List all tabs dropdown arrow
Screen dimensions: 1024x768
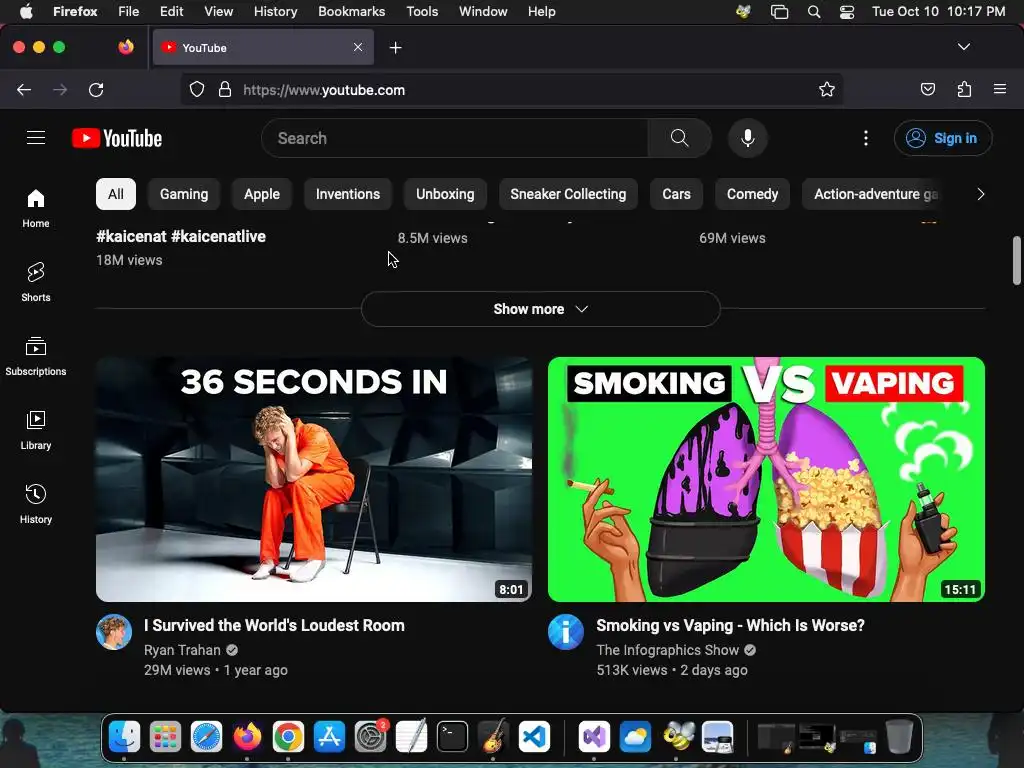pos(963,47)
